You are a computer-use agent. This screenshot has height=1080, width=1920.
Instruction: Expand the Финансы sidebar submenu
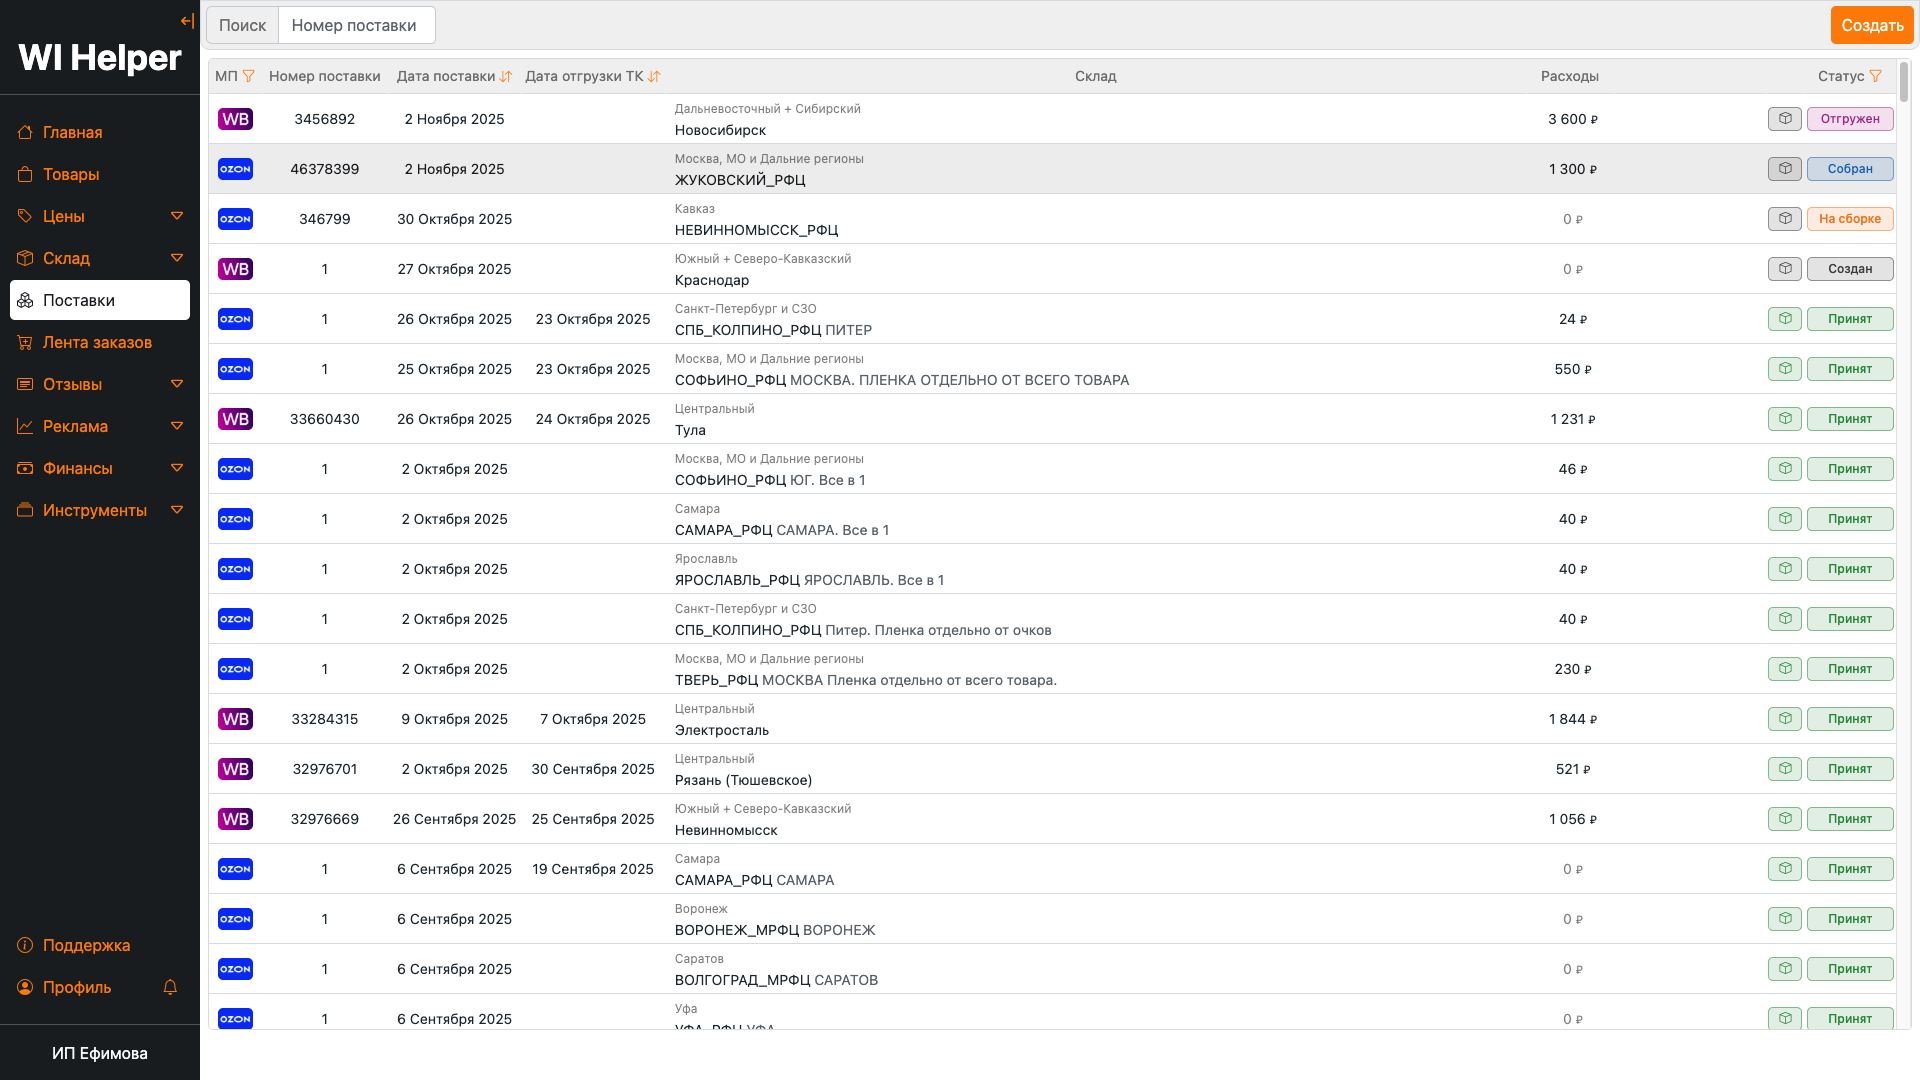coord(177,468)
